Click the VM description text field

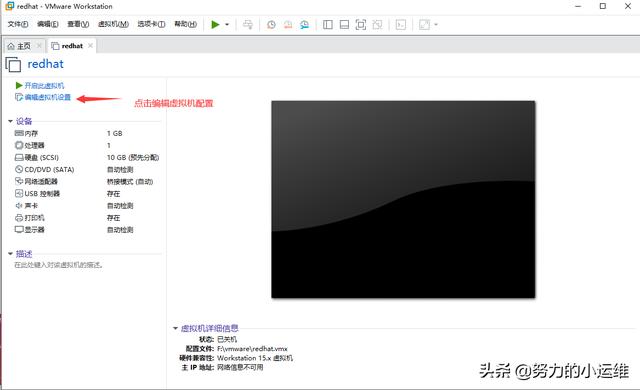coord(59,265)
